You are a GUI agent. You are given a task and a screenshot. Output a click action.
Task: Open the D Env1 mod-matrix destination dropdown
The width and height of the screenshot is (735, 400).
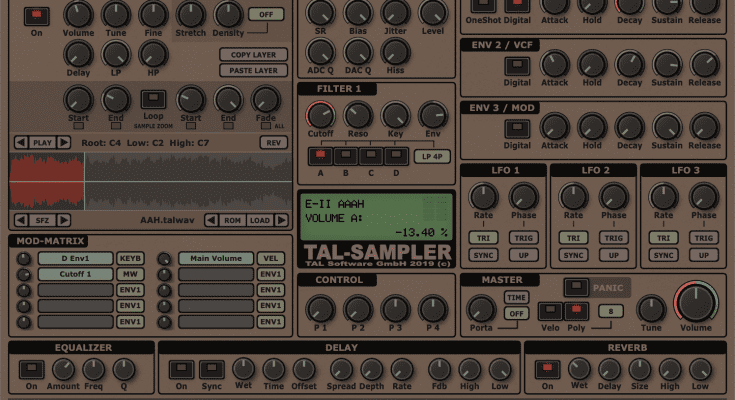click(x=75, y=258)
